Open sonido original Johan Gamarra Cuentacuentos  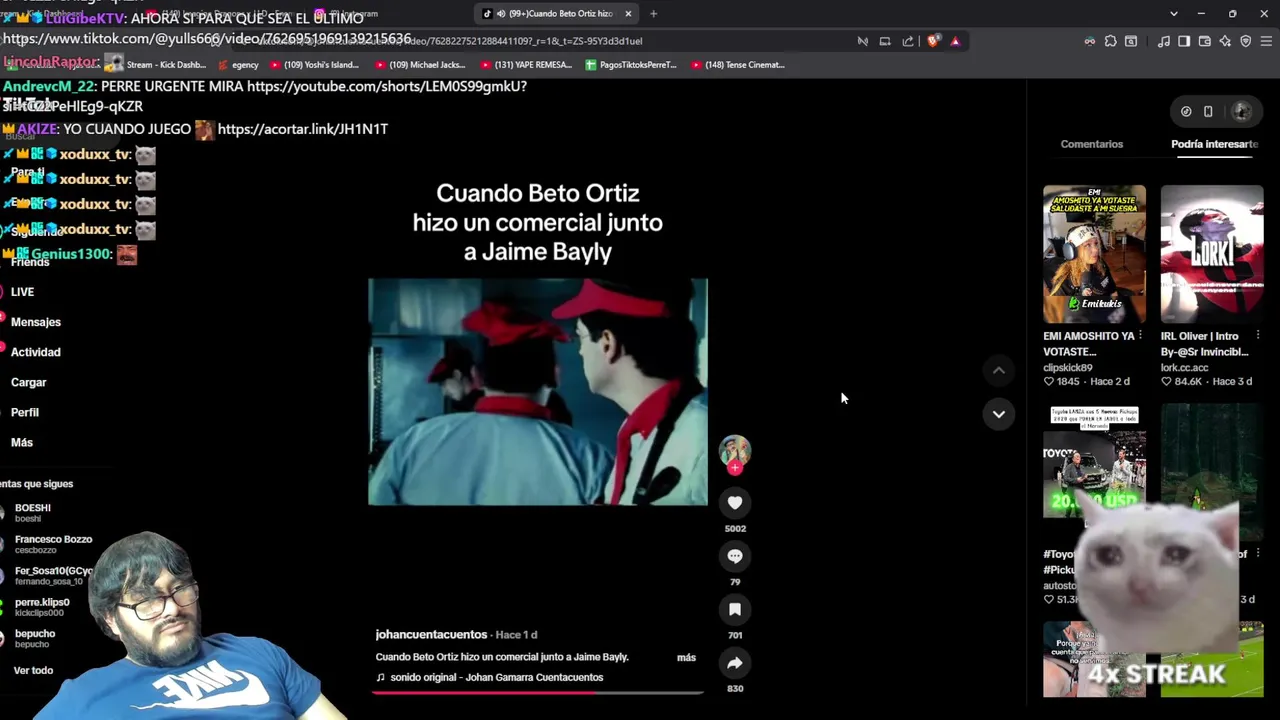click(497, 677)
